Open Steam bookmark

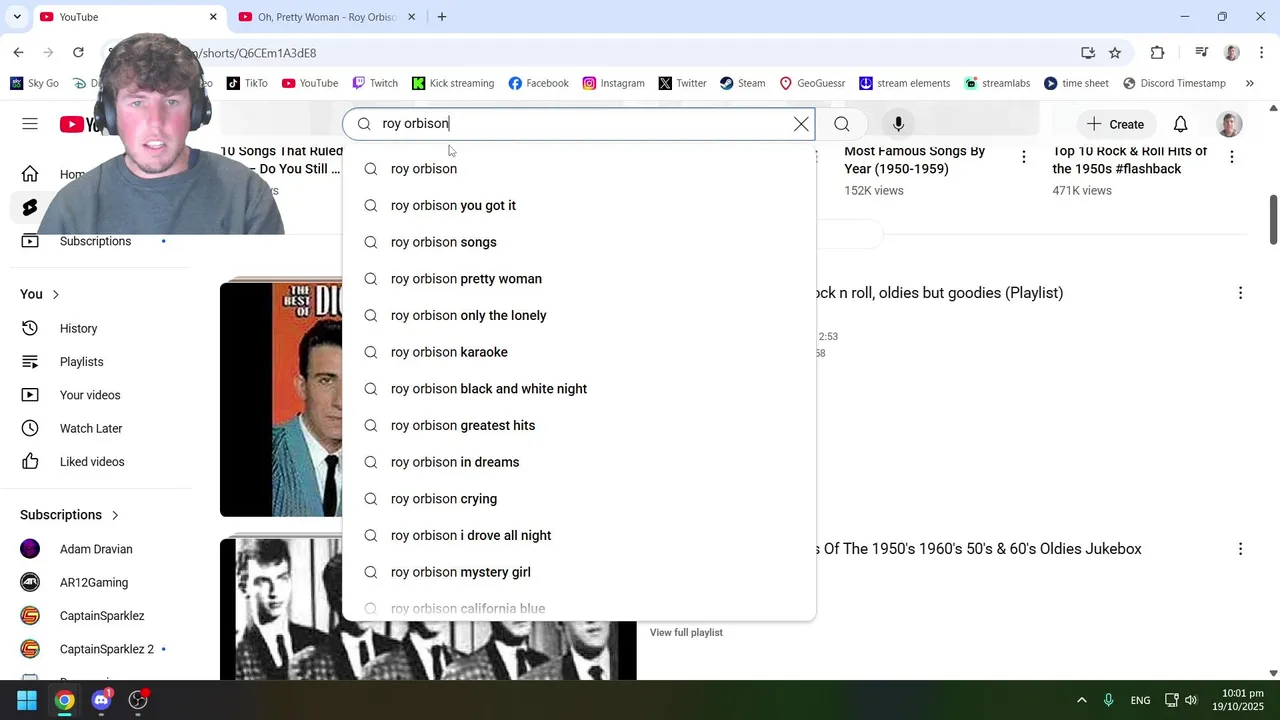(x=742, y=83)
